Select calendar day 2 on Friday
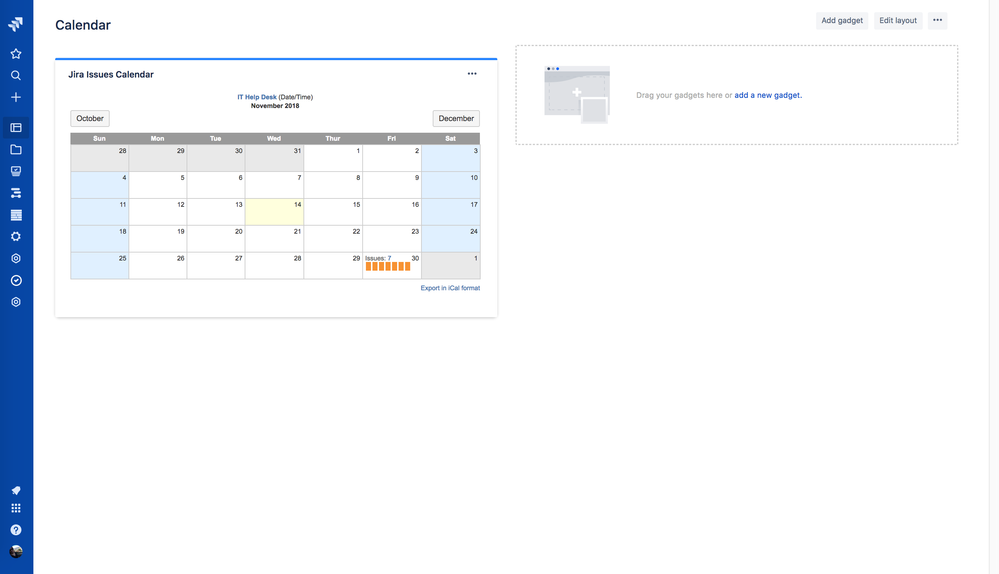 [x=392, y=158]
